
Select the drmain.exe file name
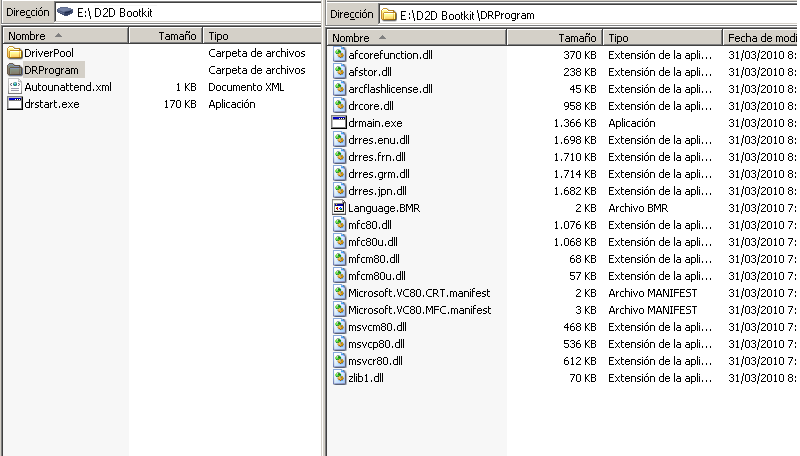pyautogui.click(x=375, y=123)
